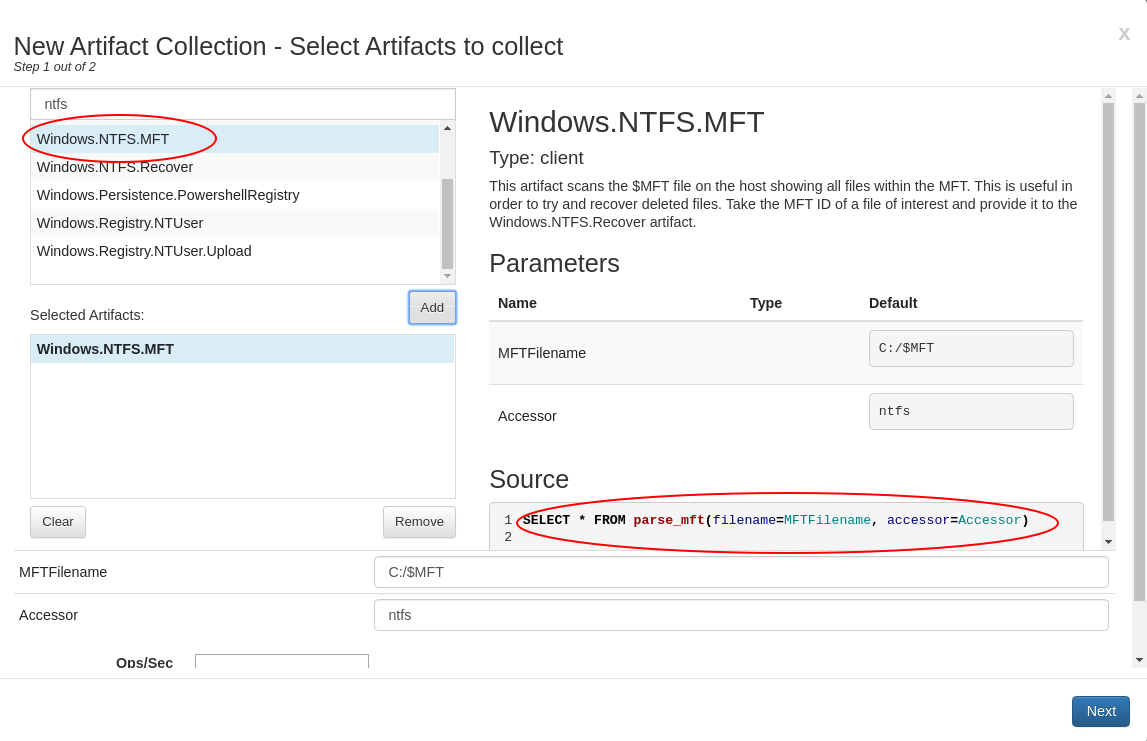
Task: Close the dialog with the x button
Action: 1124,34
